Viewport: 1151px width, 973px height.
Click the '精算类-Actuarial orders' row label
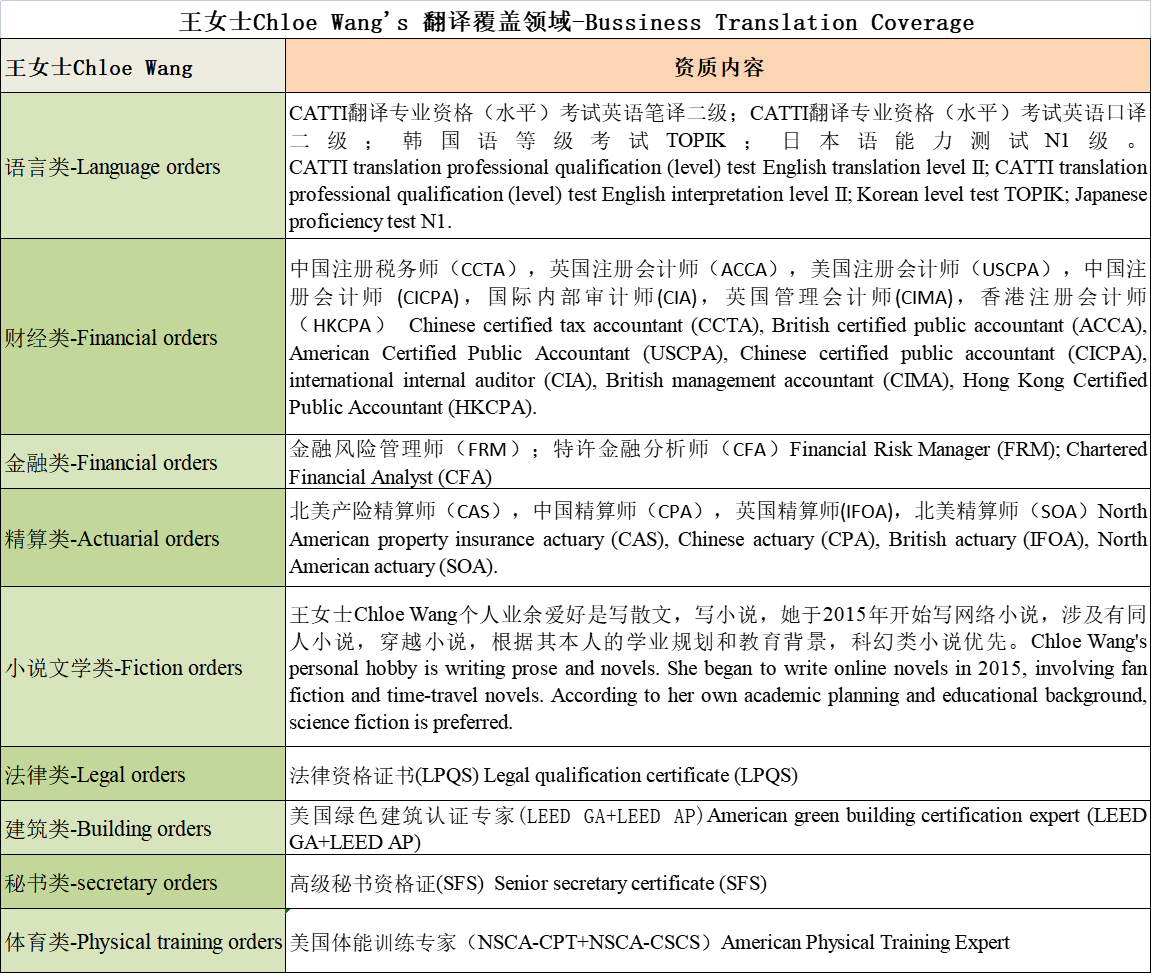tap(143, 538)
